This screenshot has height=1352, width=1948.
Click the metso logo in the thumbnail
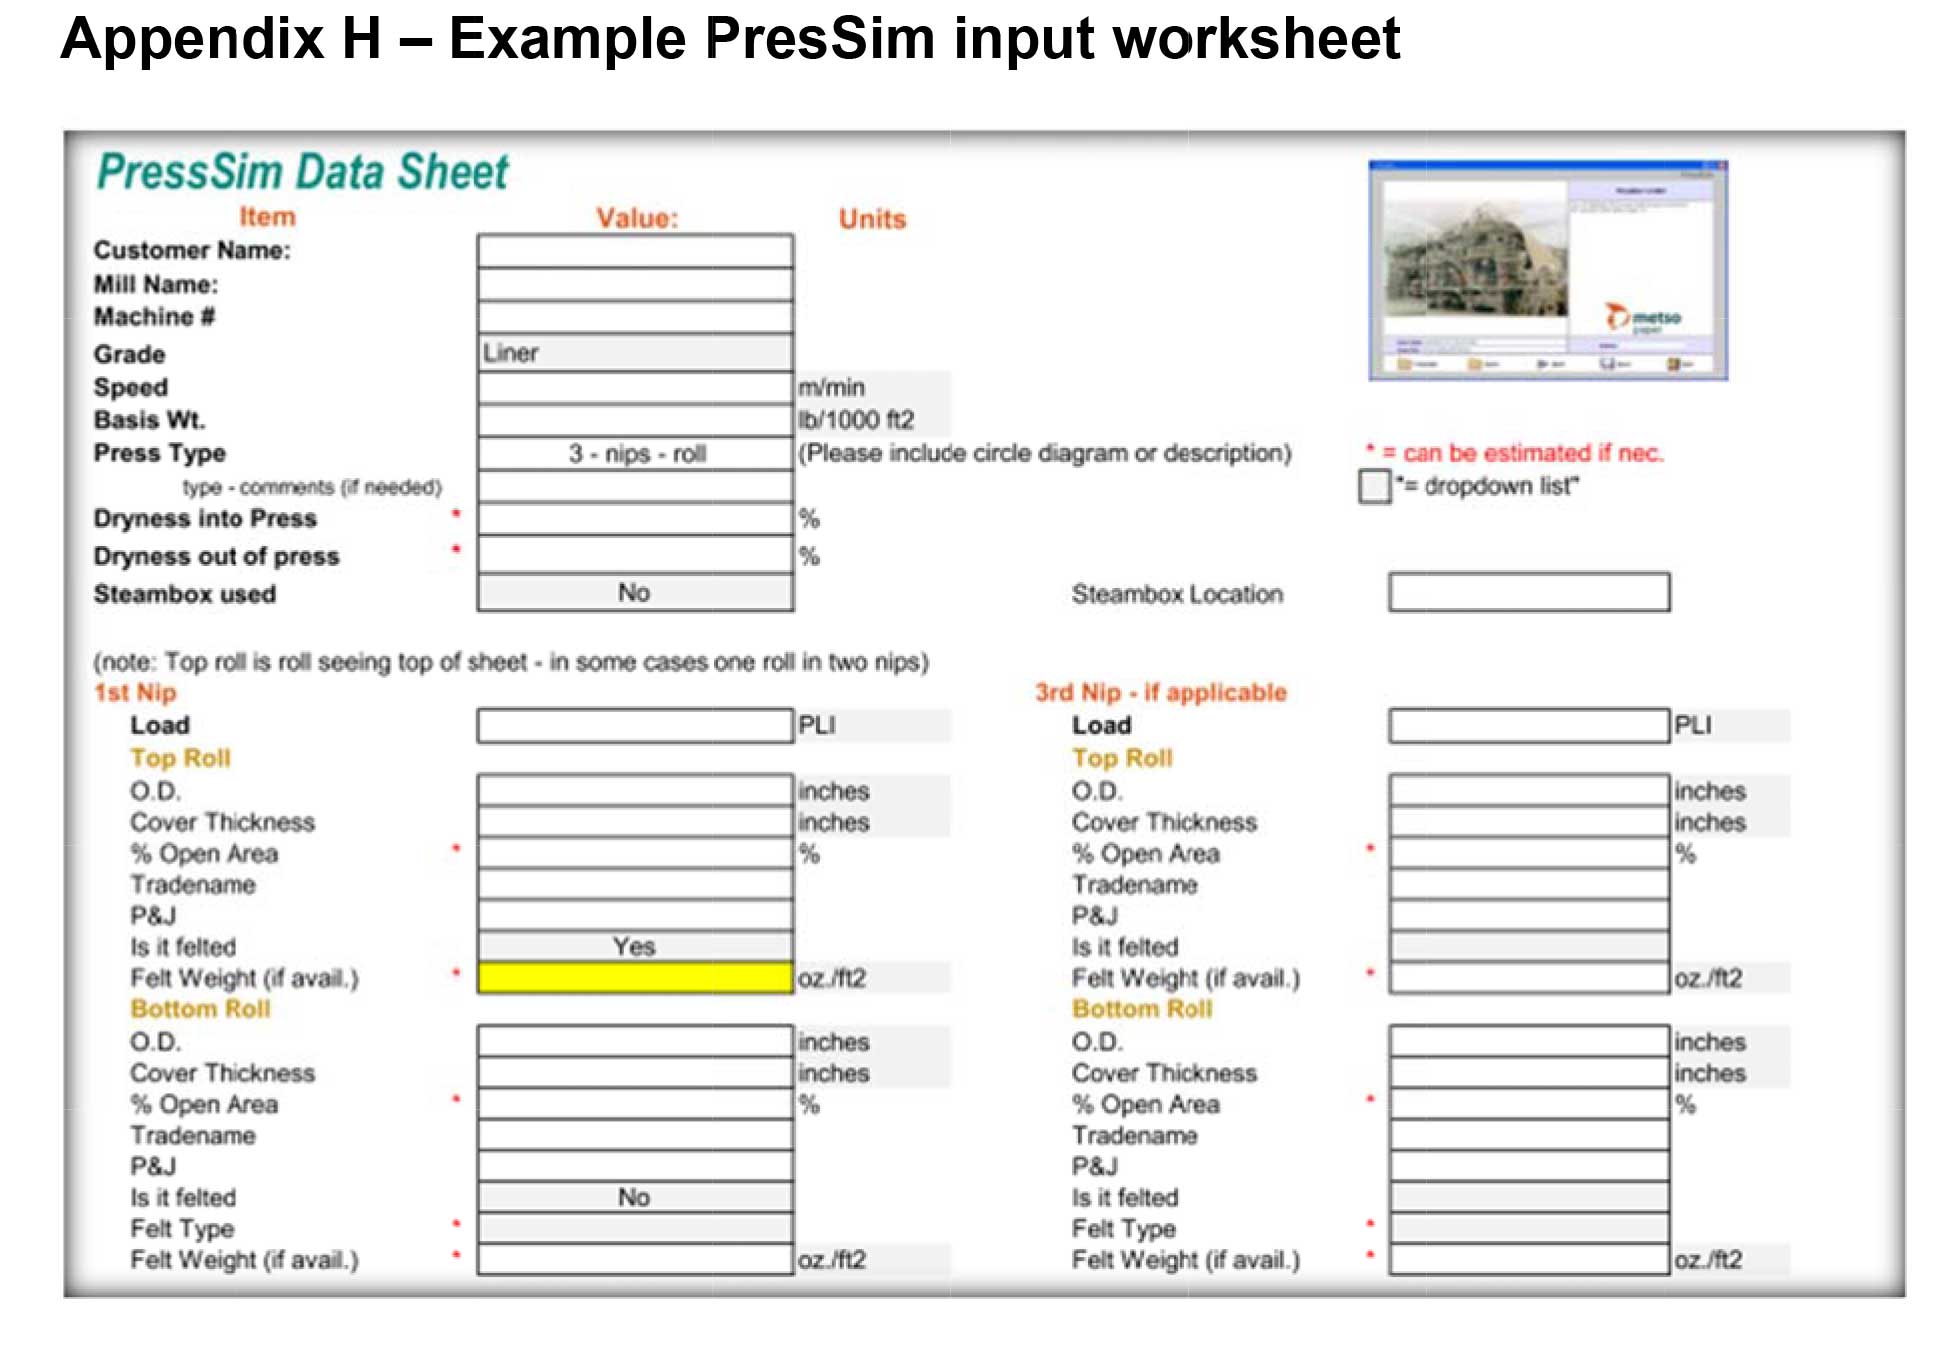[1643, 318]
